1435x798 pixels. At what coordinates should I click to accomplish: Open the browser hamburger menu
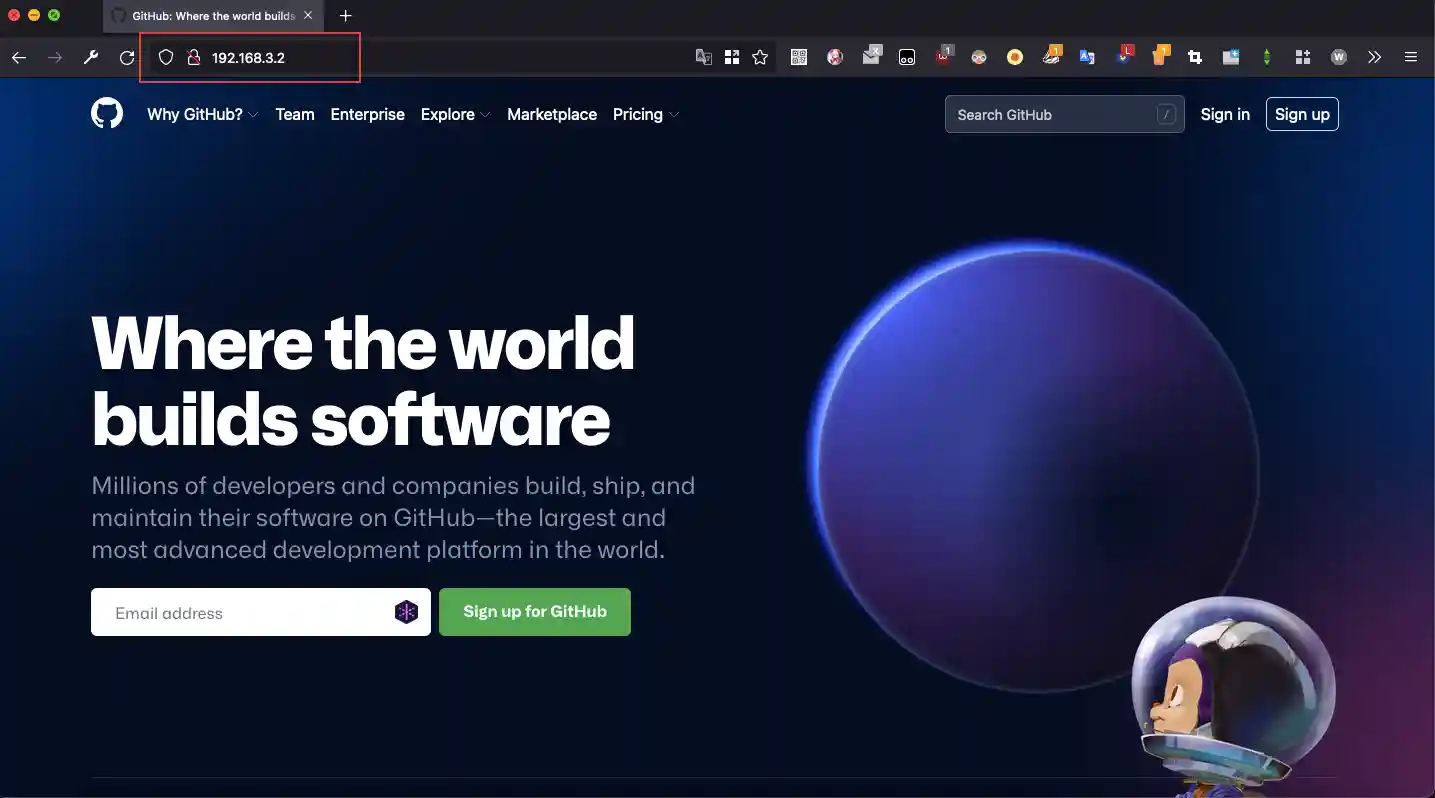point(1411,58)
